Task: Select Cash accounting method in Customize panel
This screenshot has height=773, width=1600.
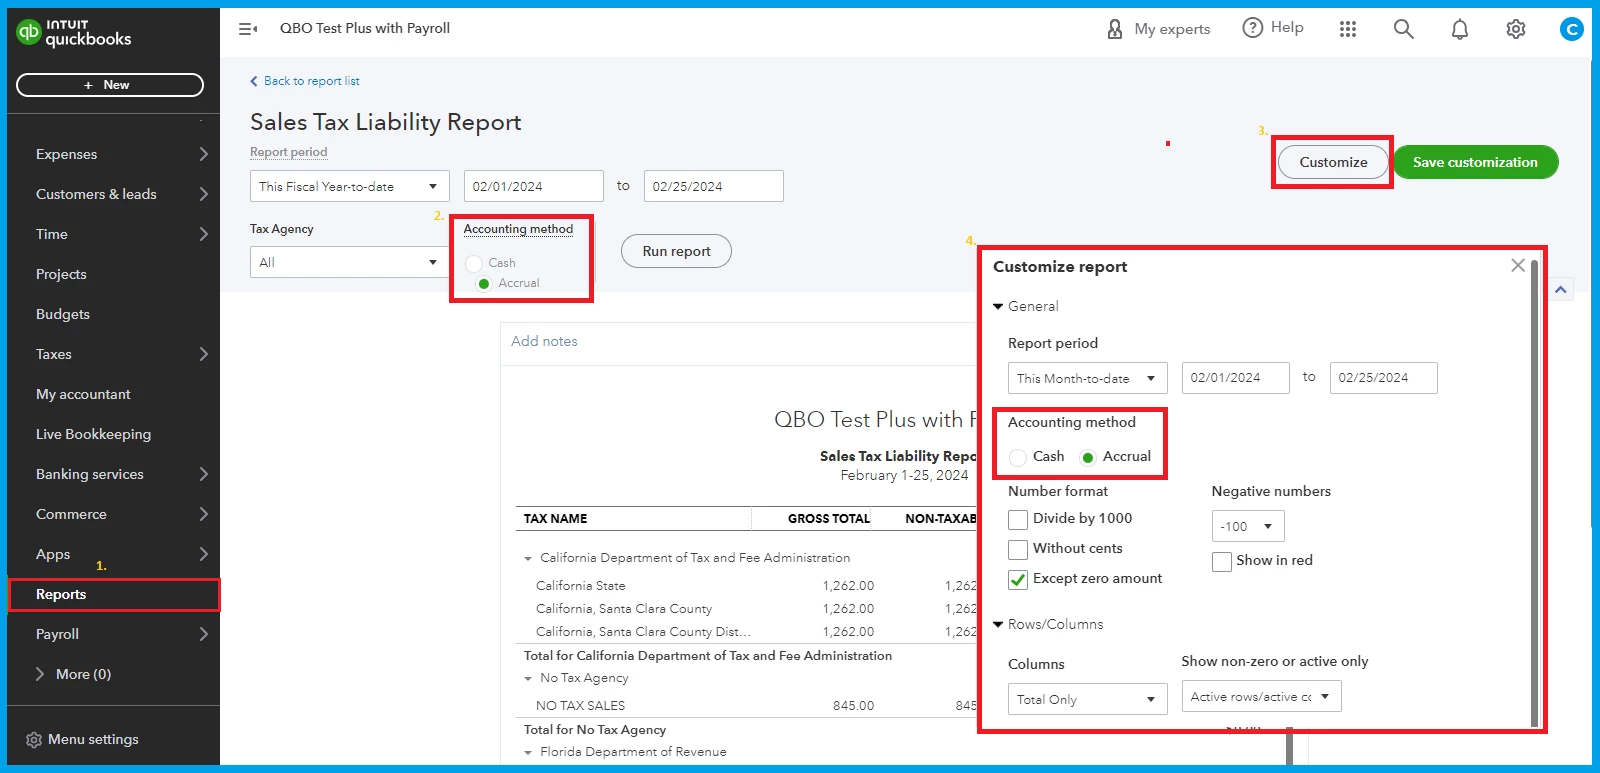Action: [x=1018, y=457]
